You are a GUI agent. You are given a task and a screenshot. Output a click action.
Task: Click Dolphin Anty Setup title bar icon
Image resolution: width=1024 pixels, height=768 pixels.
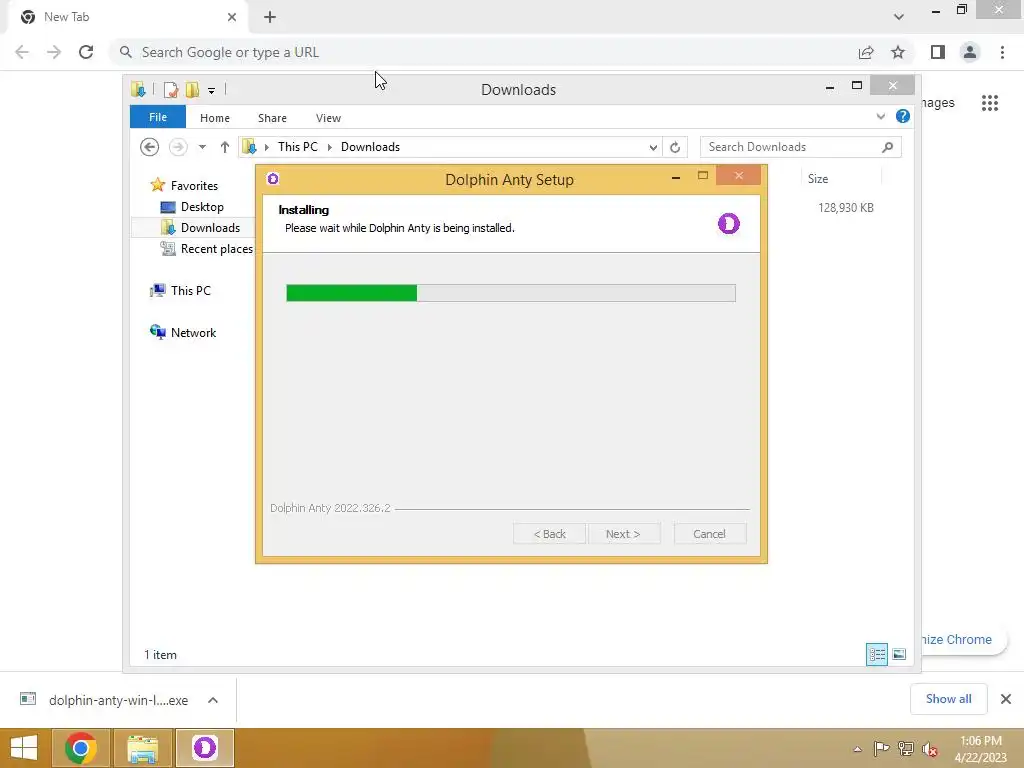point(273,179)
